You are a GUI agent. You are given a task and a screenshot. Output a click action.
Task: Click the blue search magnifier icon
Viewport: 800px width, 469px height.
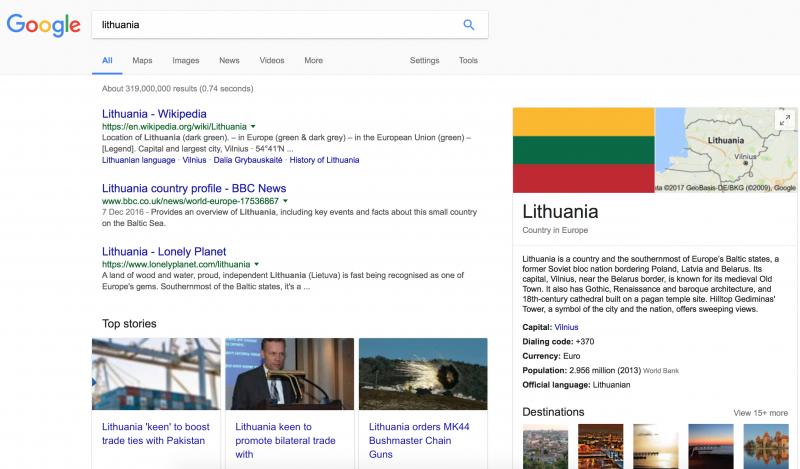pyautogui.click(x=468, y=24)
